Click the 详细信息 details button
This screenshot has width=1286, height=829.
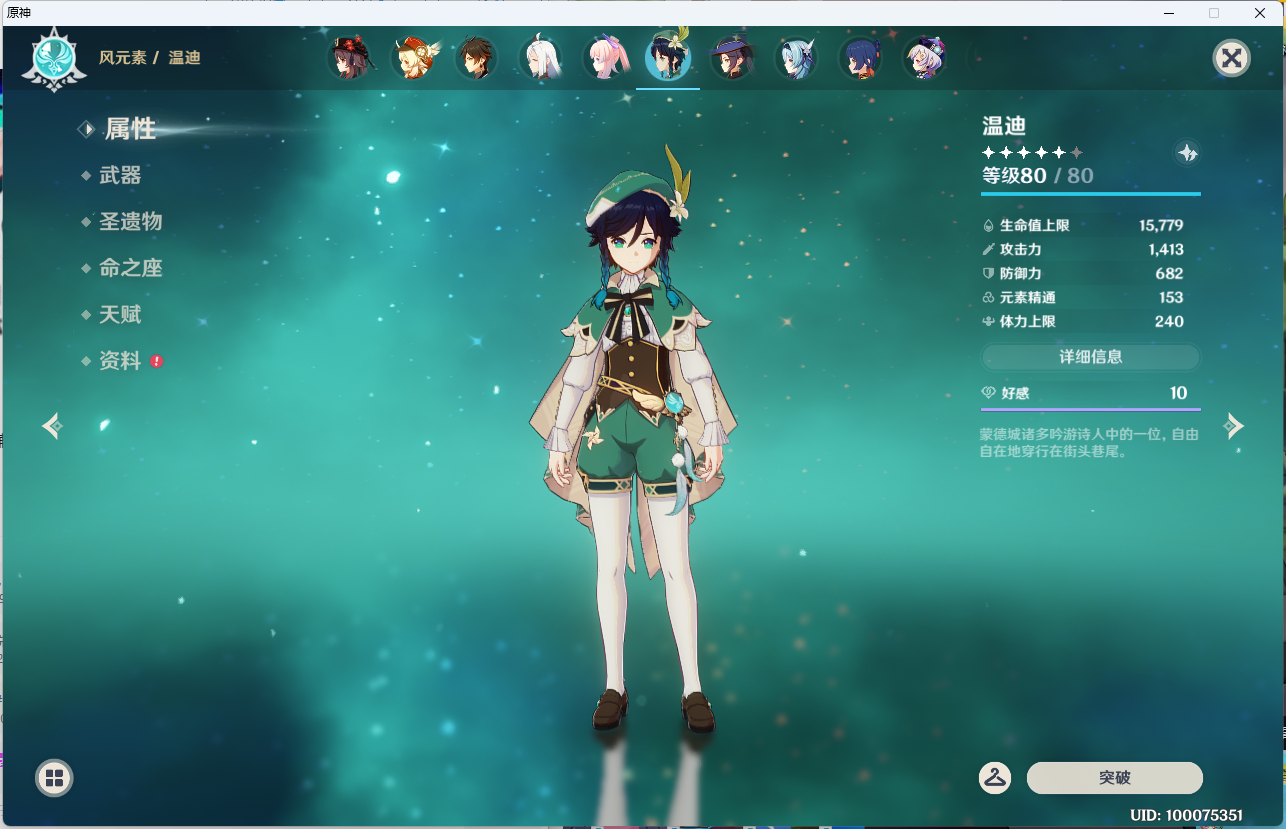(x=1091, y=357)
